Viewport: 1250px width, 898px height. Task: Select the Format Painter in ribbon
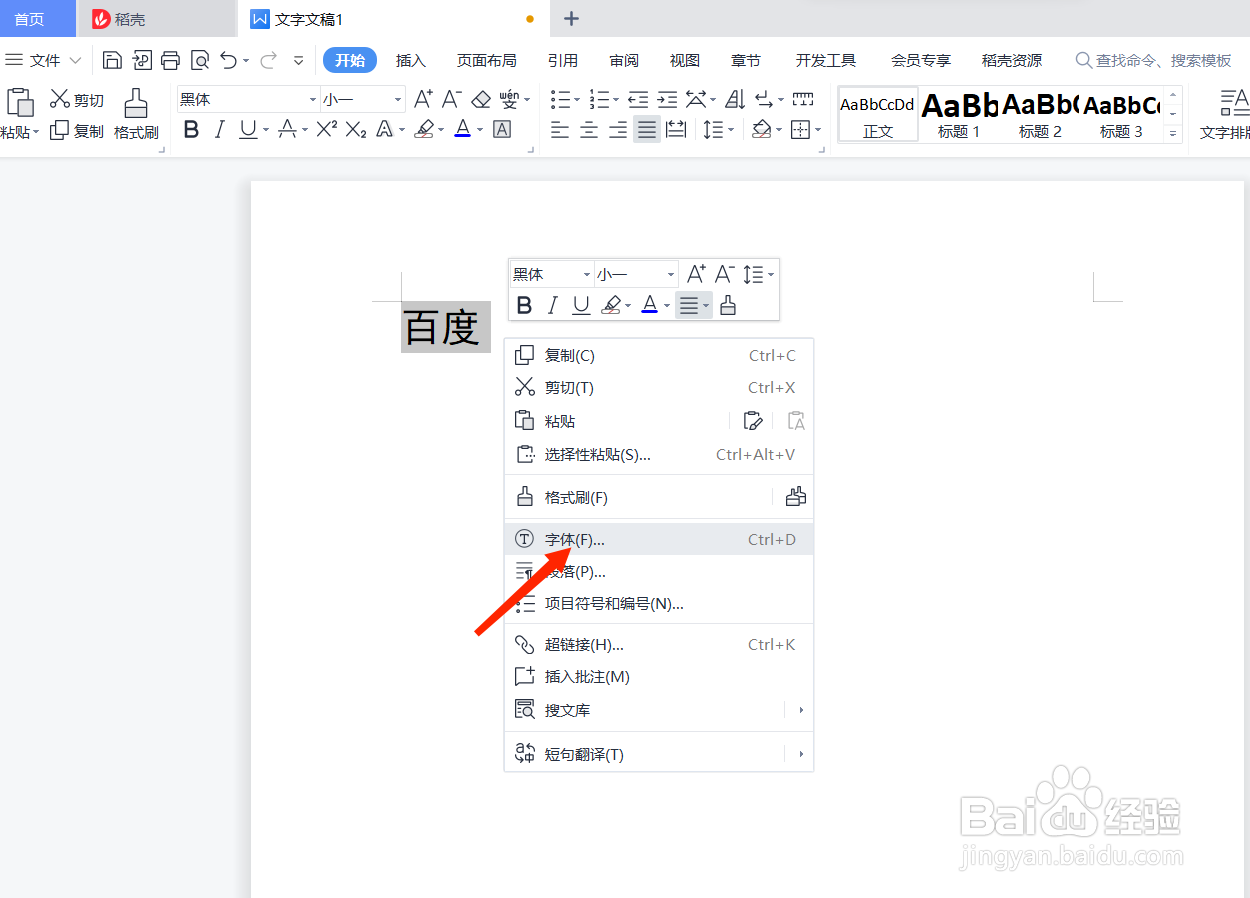136,114
